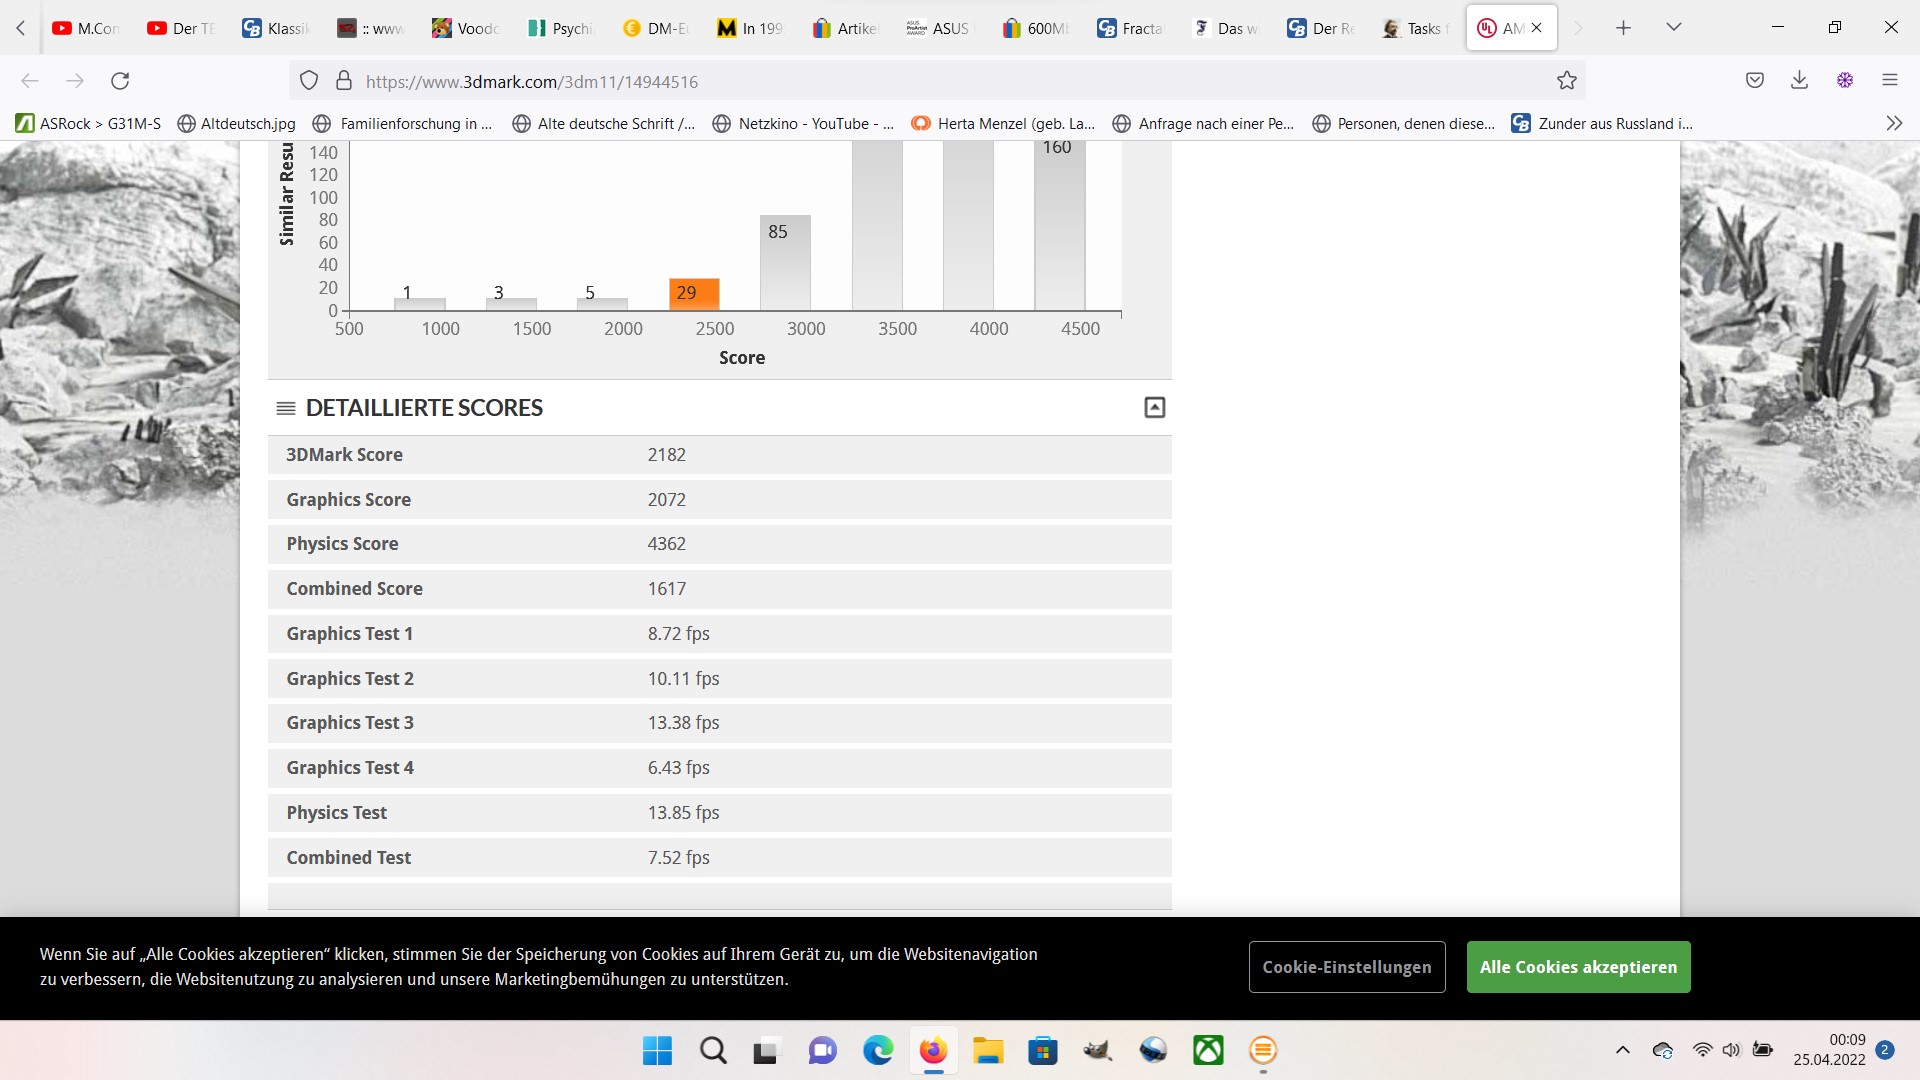Open a new browser tab

tap(1623, 28)
